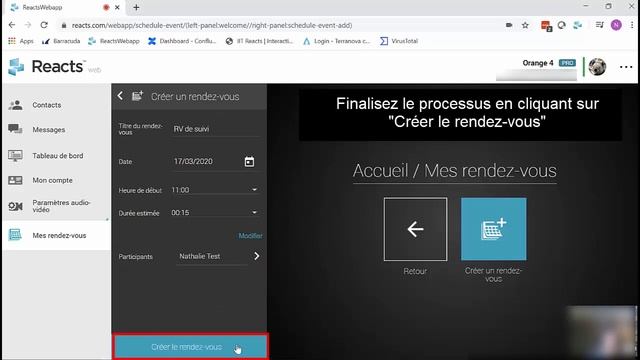This screenshot has height=360, width=640.
Task: Open the Durée estimée dropdown
Action: (214, 213)
